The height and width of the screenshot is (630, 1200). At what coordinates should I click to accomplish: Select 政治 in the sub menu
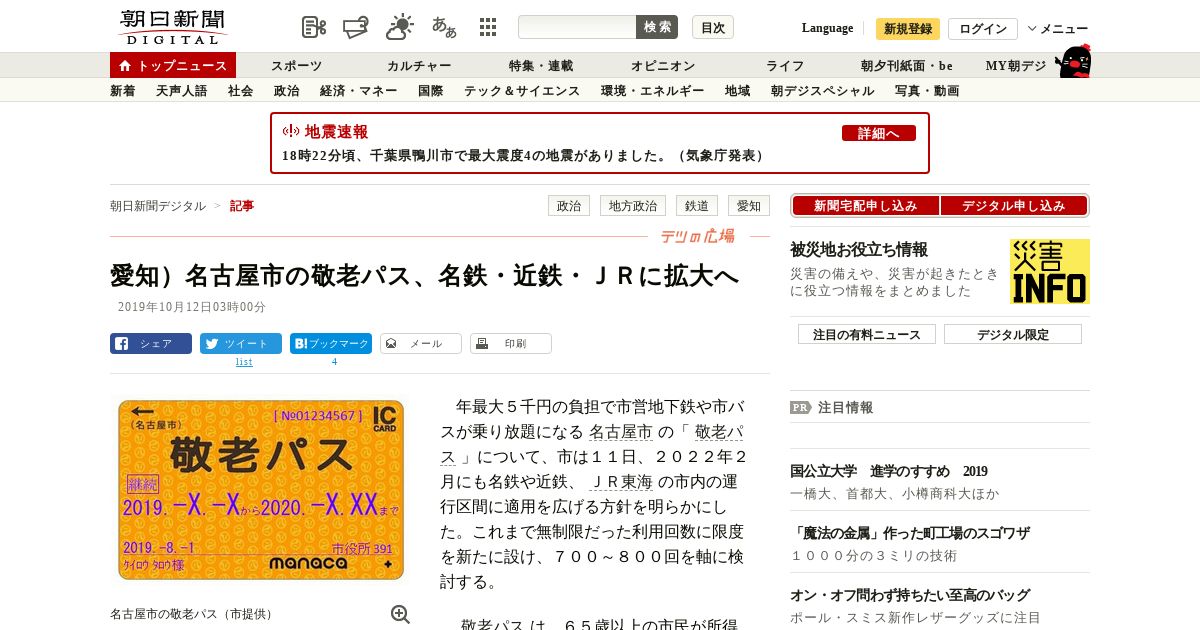click(287, 91)
